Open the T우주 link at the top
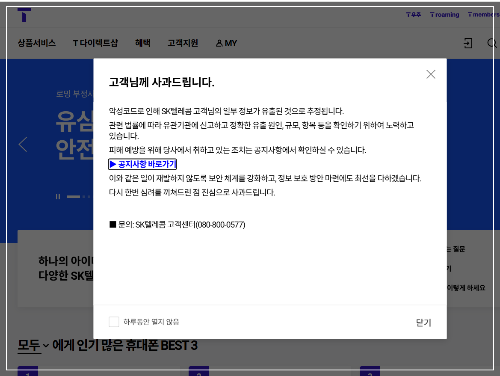The width and height of the screenshot is (500, 376). pos(413,15)
